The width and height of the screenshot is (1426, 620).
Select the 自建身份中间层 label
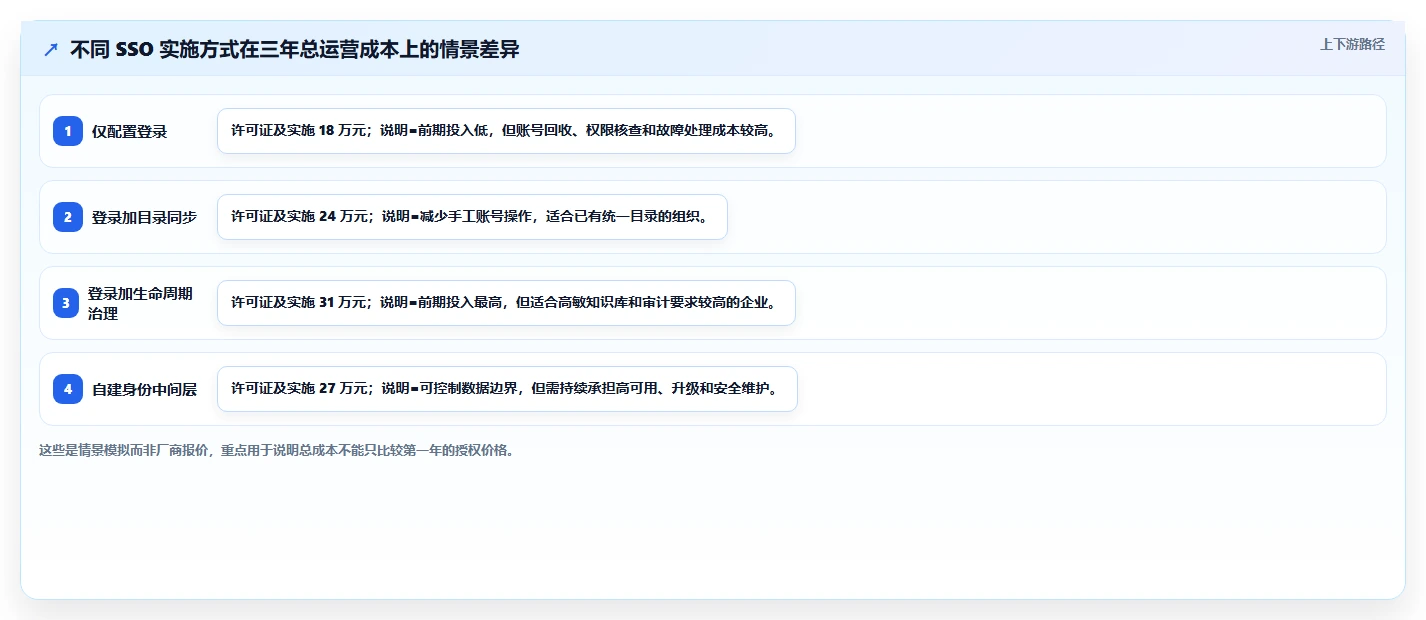click(x=144, y=389)
